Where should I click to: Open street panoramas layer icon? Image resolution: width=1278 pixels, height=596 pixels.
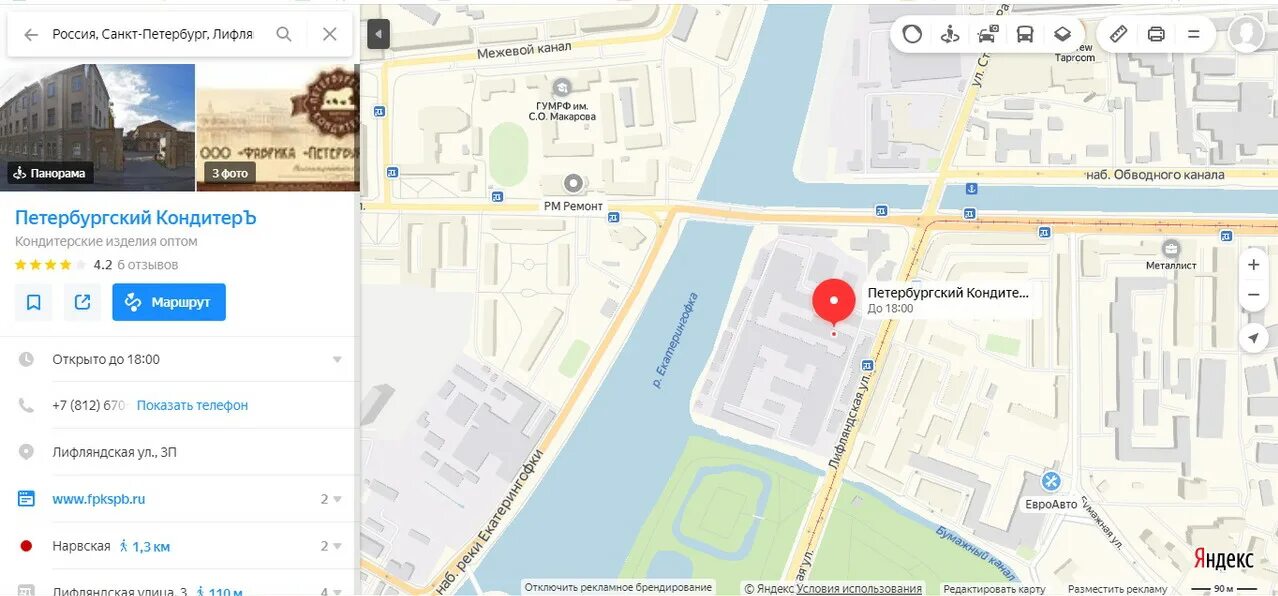pyautogui.click(x=950, y=34)
